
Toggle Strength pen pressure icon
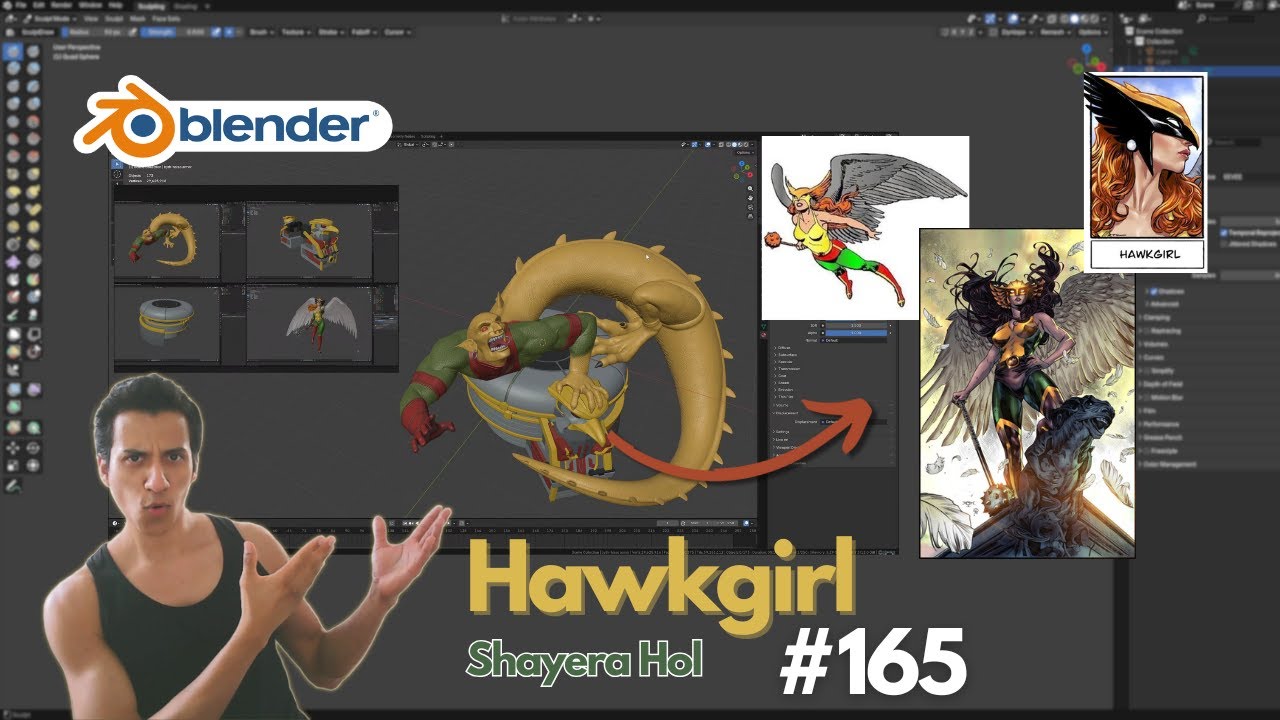216,32
